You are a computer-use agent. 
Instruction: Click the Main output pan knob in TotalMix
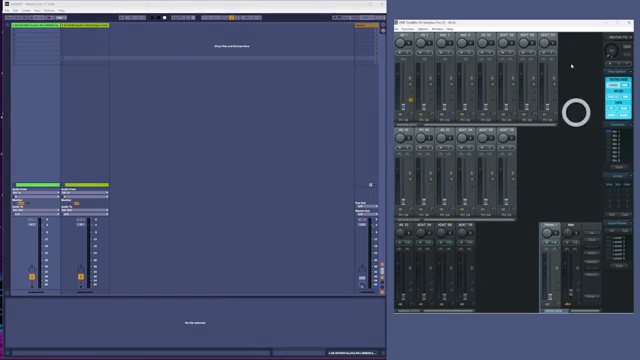568,233
